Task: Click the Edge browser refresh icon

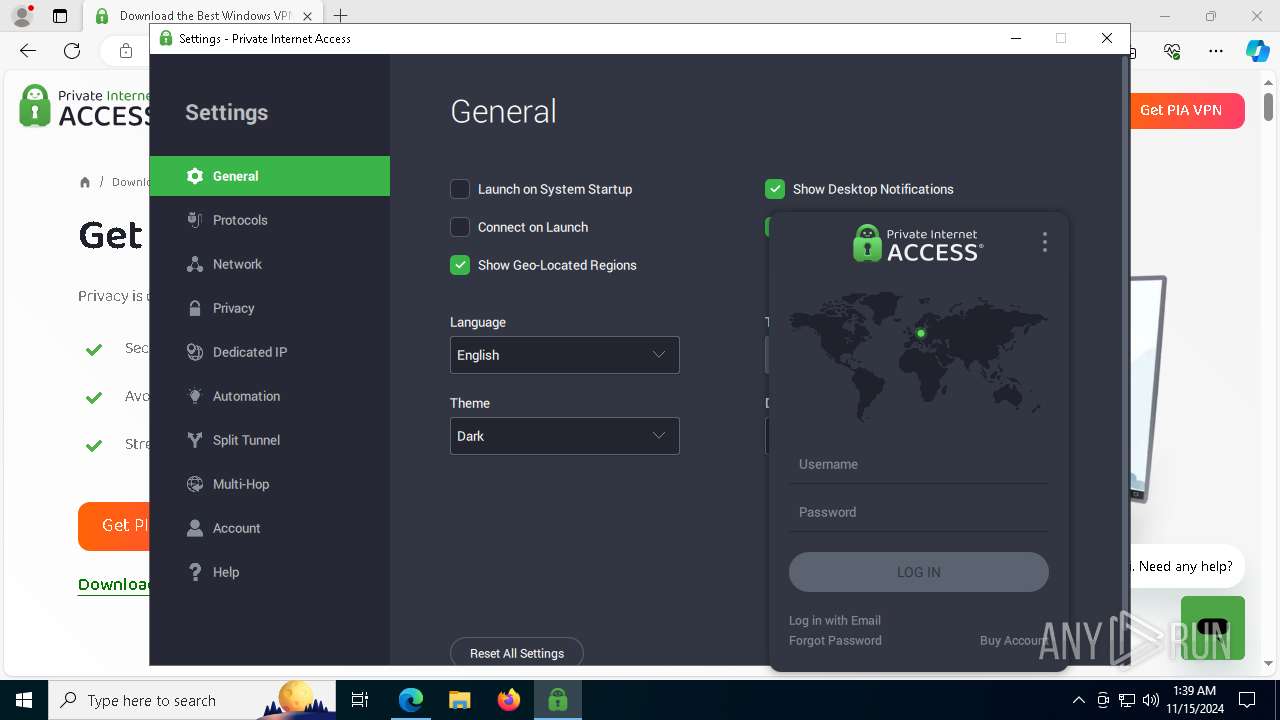Action: 72,51
